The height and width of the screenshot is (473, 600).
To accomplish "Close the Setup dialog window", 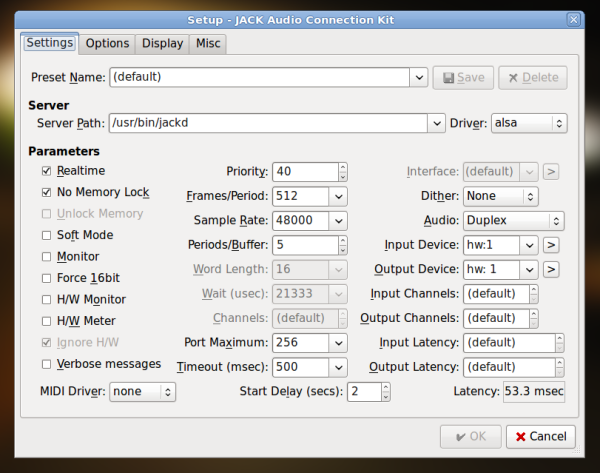I will pos(574,20).
